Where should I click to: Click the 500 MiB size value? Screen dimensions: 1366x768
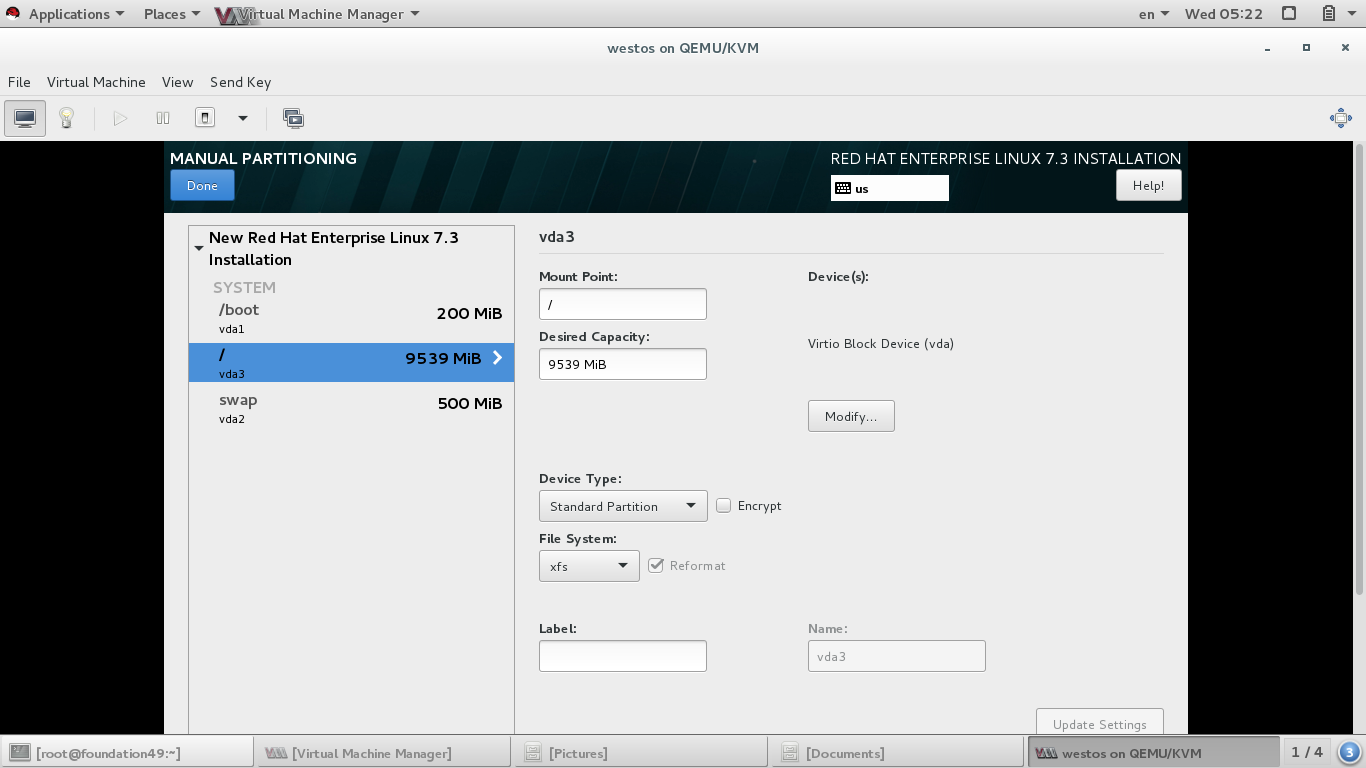(x=469, y=403)
